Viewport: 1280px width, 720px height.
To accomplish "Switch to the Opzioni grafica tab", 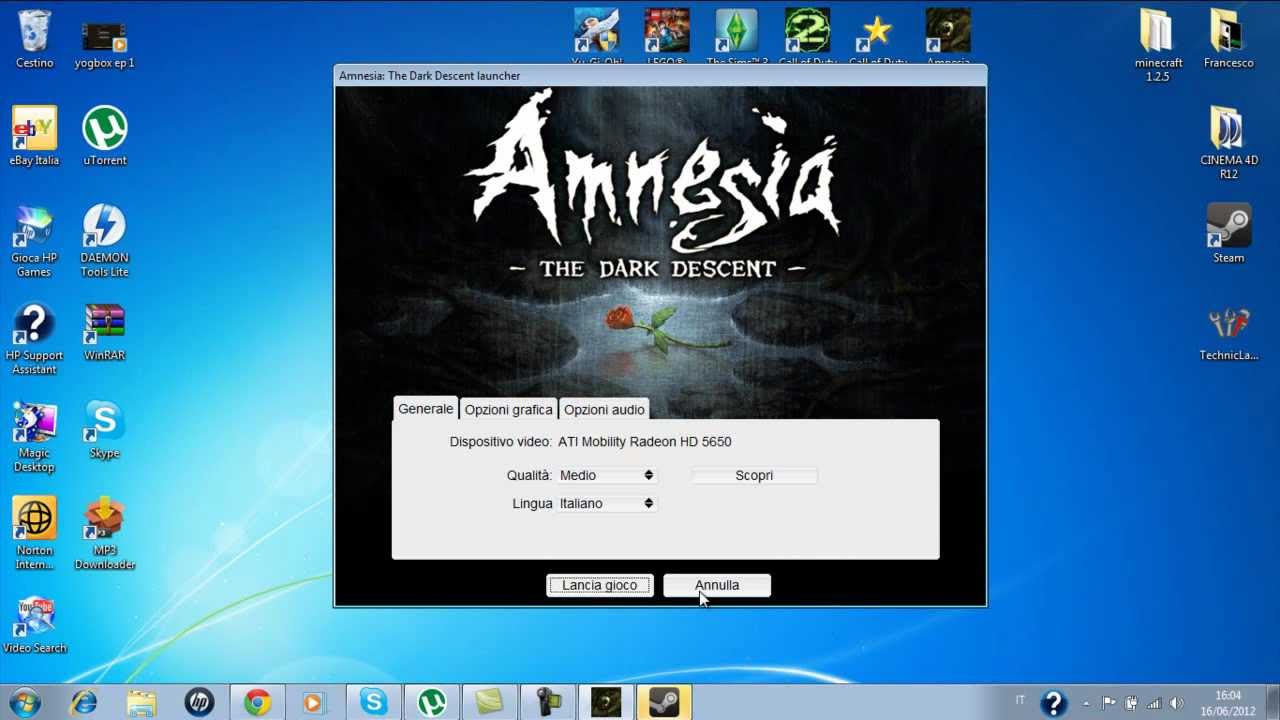I will click(508, 409).
